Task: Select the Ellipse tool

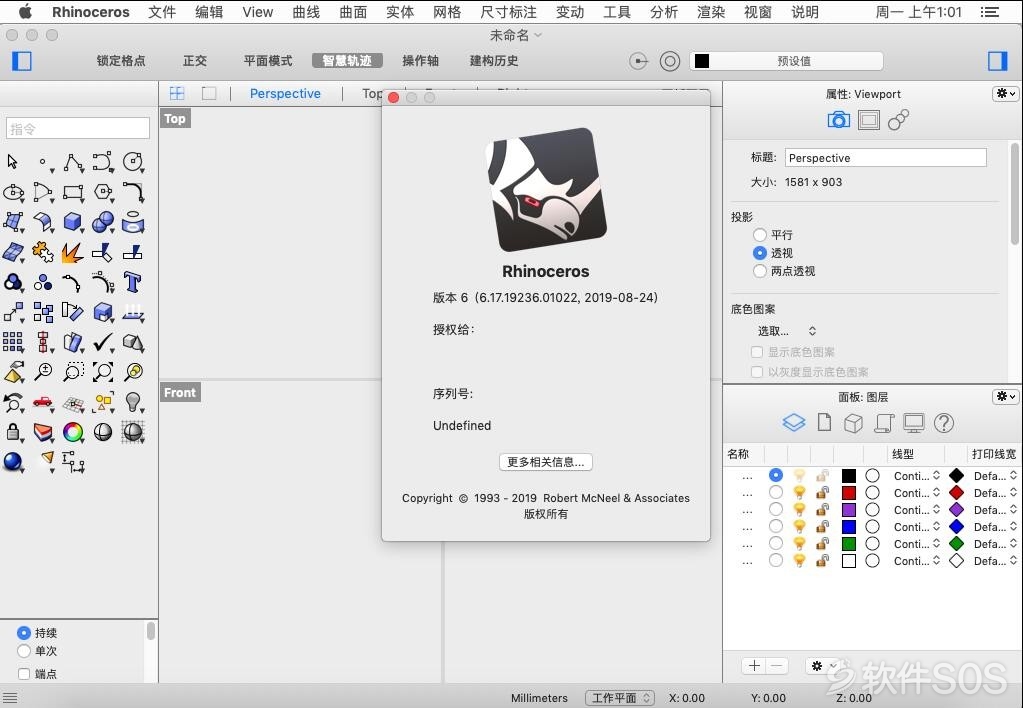Action: pos(13,192)
